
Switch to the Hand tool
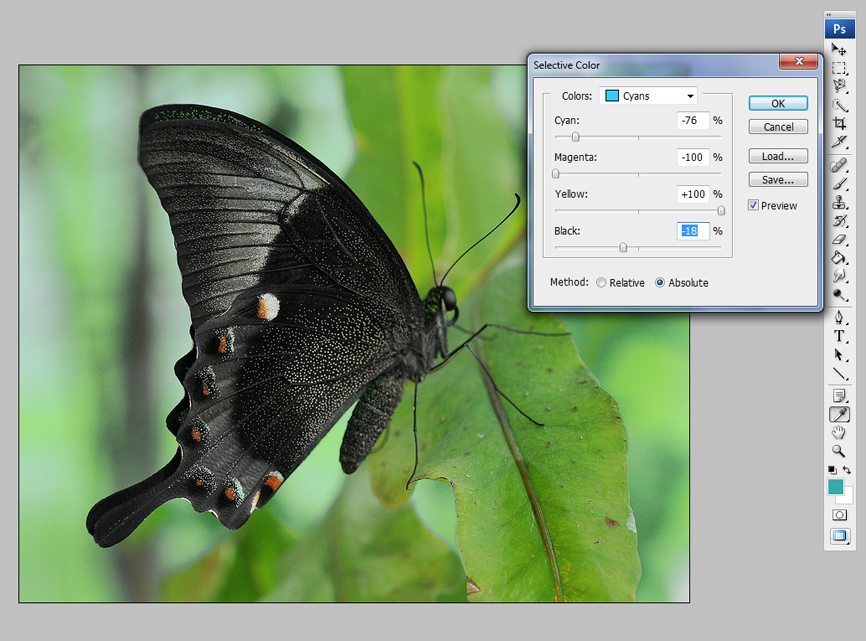click(x=839, y=432)
